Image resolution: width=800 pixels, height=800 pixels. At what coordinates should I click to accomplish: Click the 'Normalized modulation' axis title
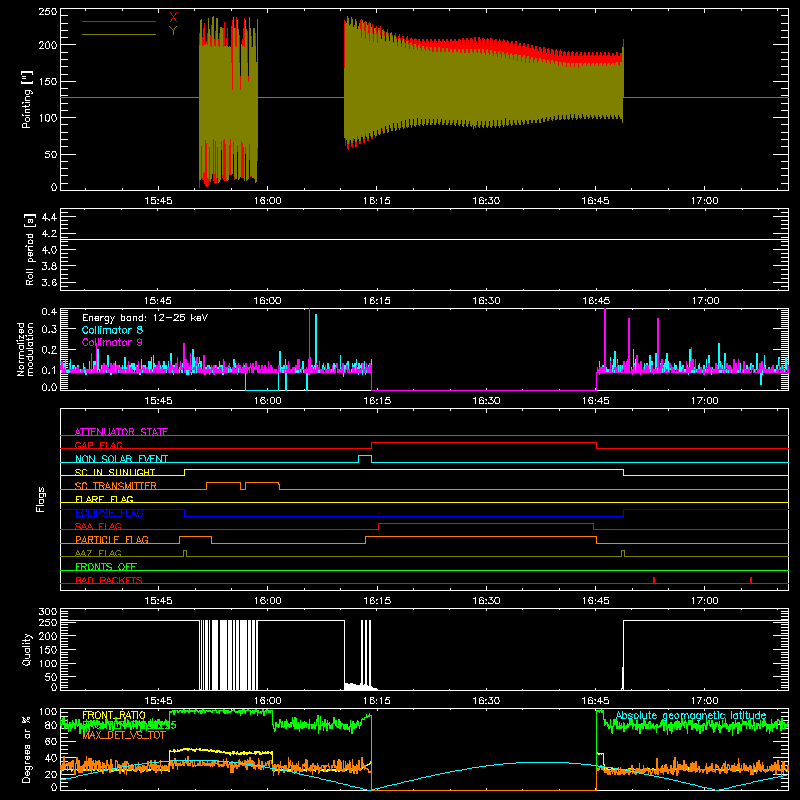(x=25, y=349)
